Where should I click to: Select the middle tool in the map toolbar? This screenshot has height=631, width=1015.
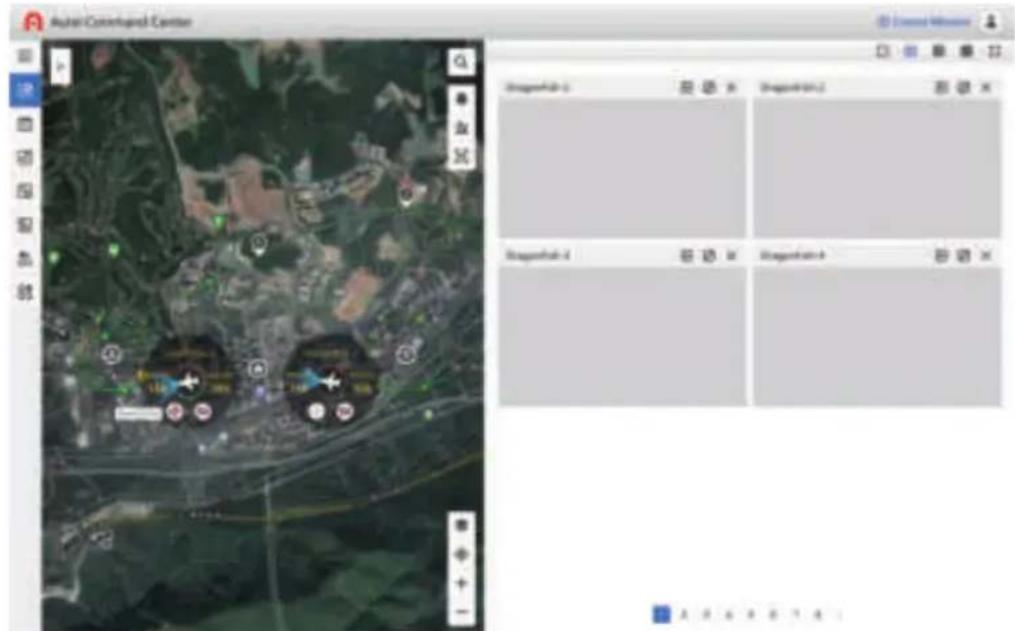pyautogui.click(x=462, y=127)
